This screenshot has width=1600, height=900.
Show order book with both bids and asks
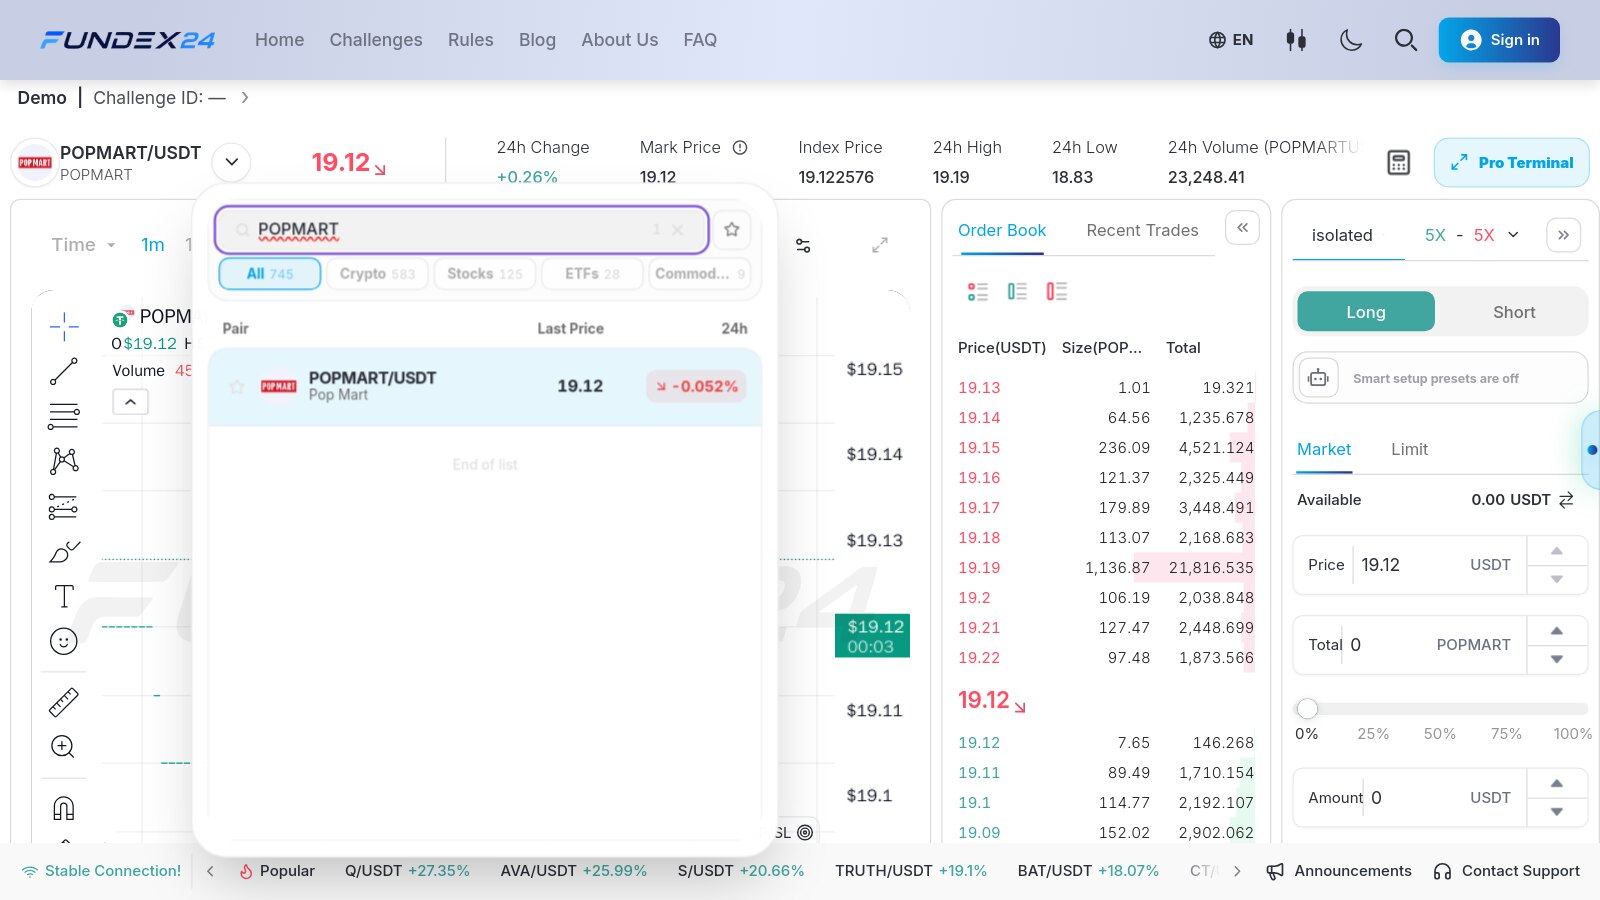click(x=977, y=291)
